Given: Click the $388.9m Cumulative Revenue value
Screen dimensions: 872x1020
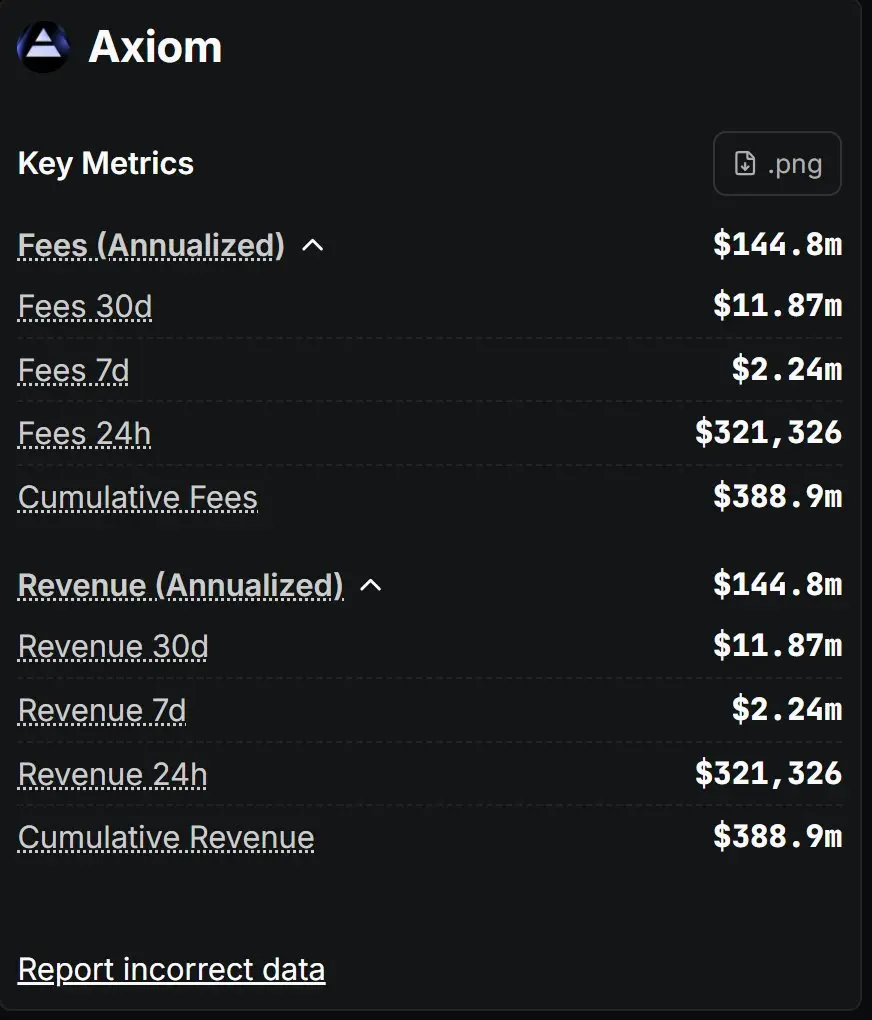Looking at the screenshot, I should coord(777,837).
